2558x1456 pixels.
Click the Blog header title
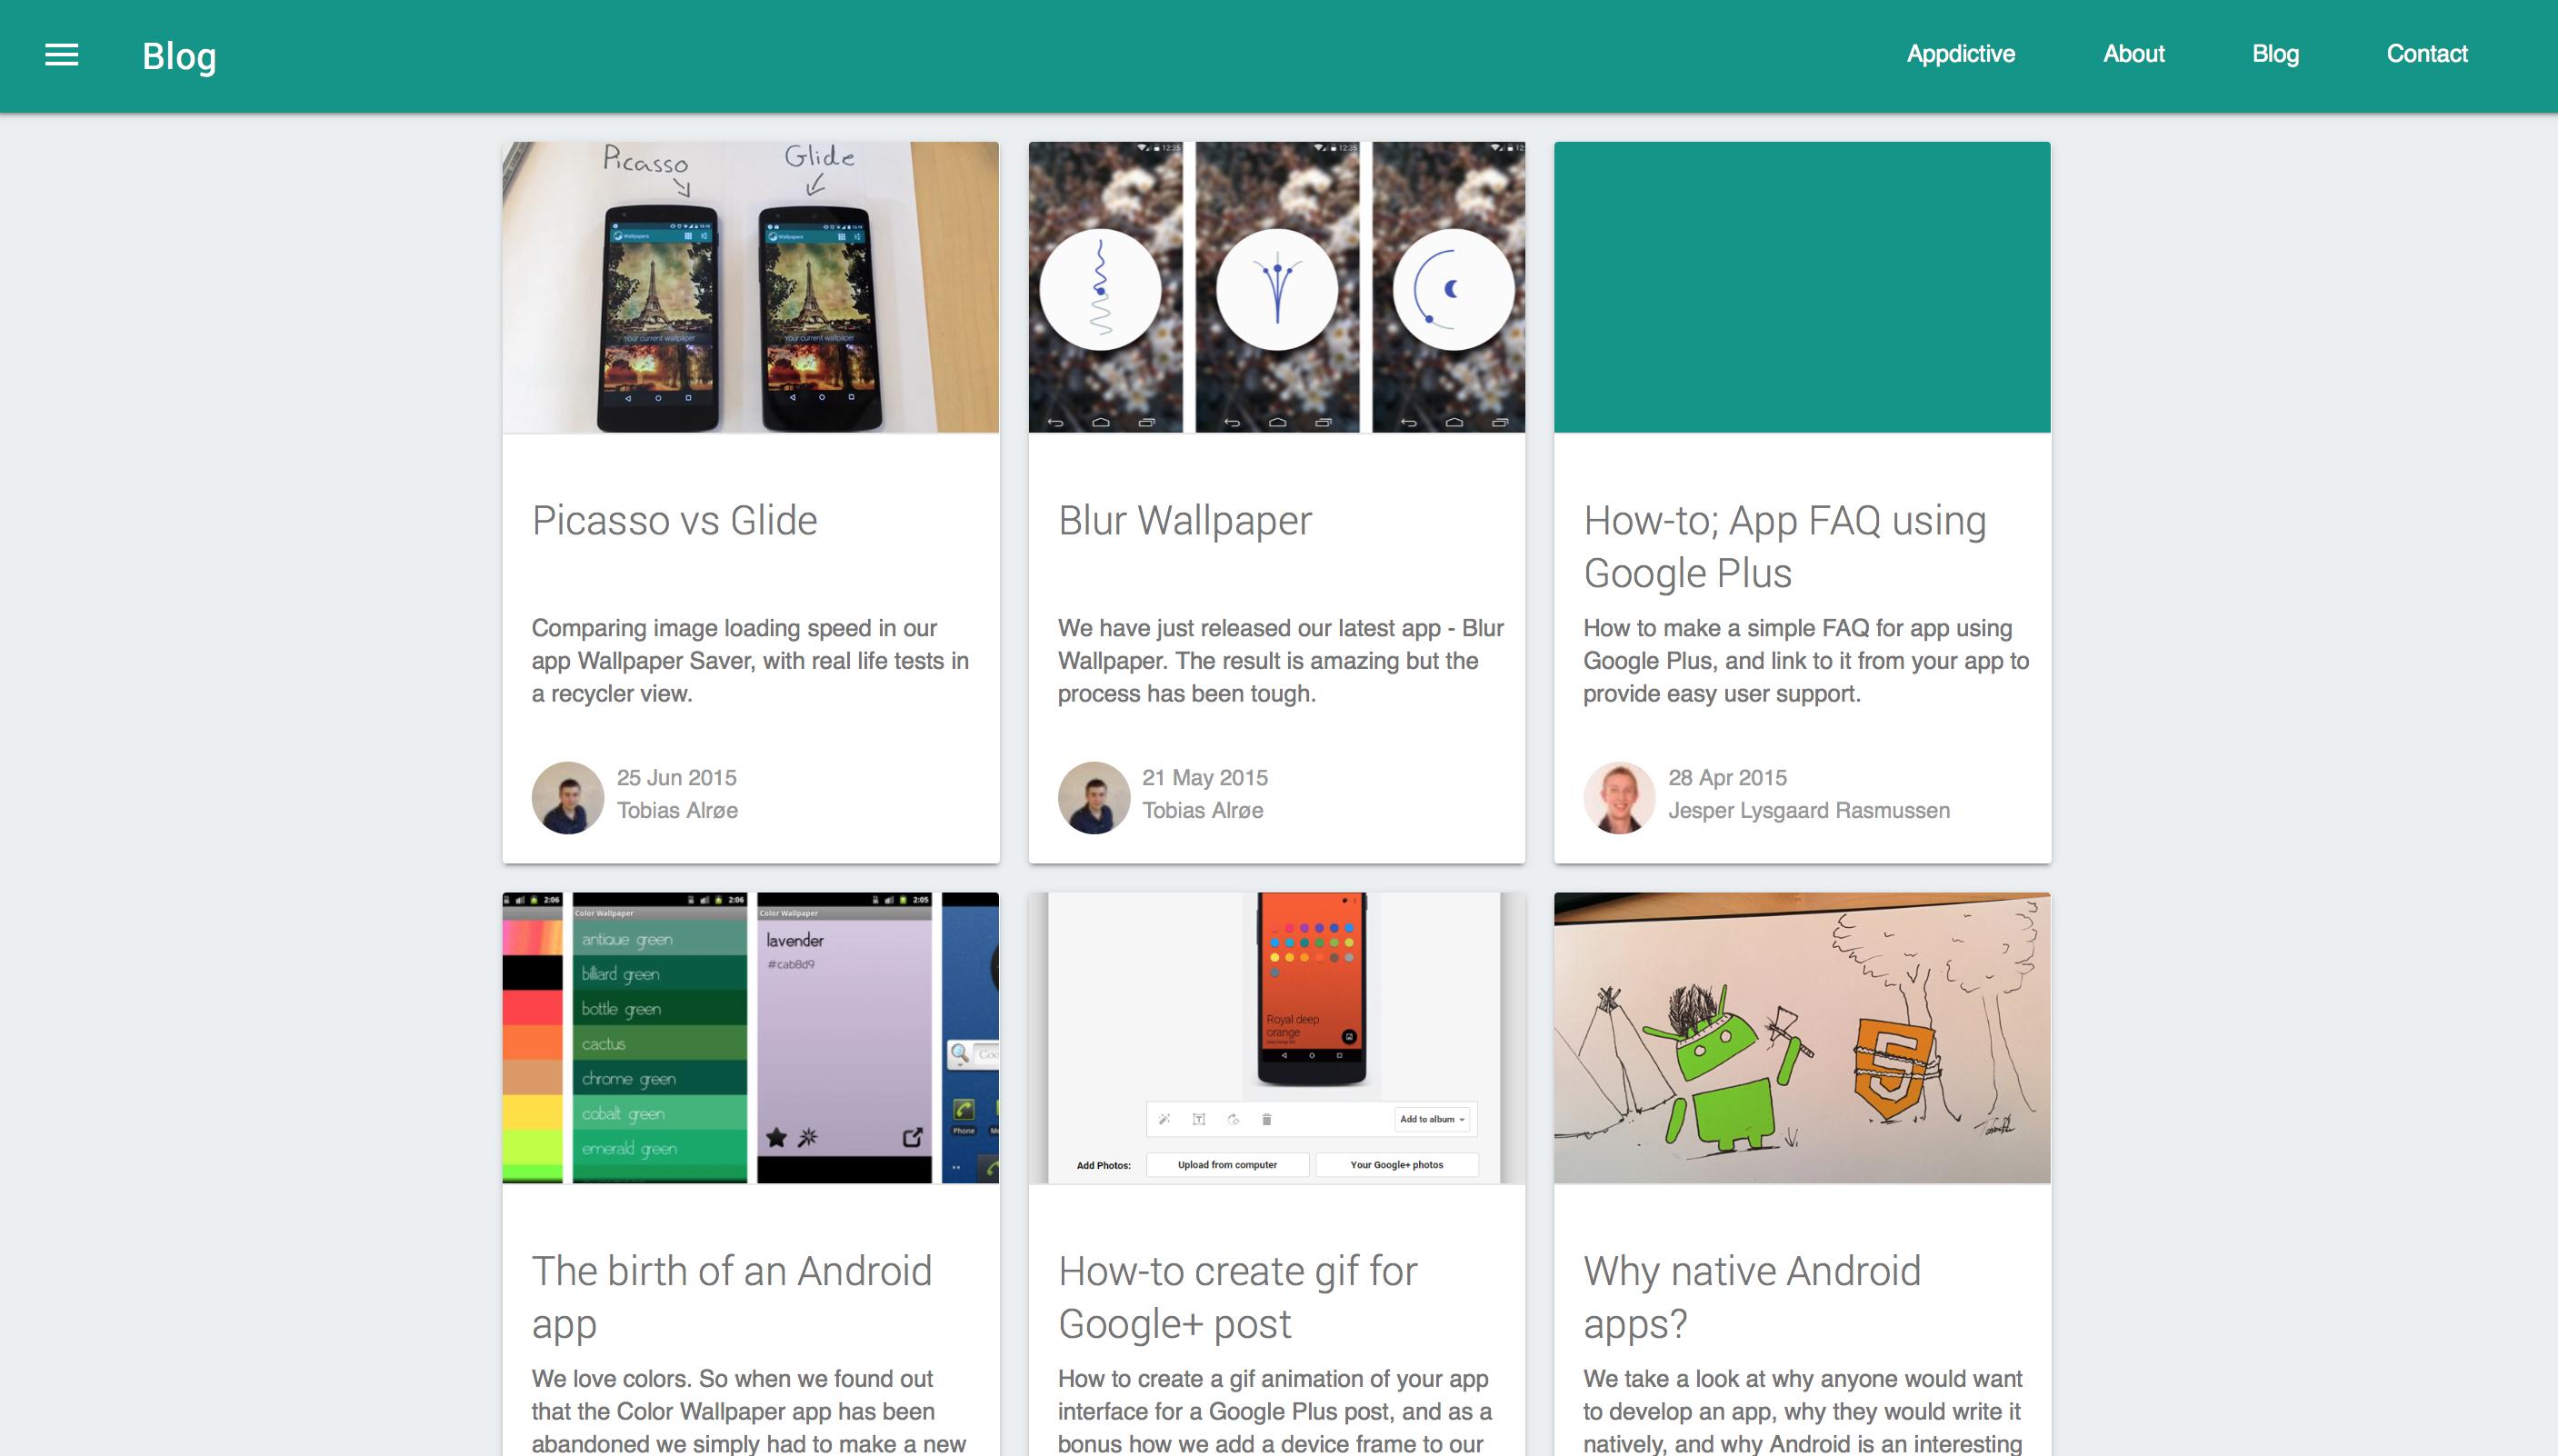pos(179,56)
